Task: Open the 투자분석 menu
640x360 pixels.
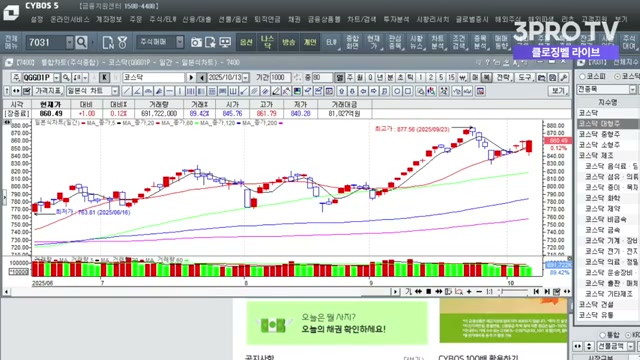Action: click(396, 19)
